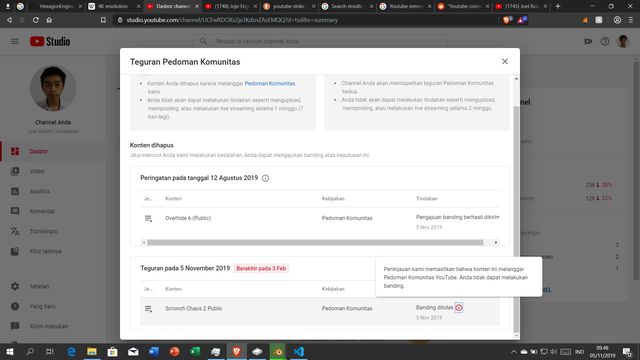Click the address bar URL
640x360 pixels.
[232, 20]
